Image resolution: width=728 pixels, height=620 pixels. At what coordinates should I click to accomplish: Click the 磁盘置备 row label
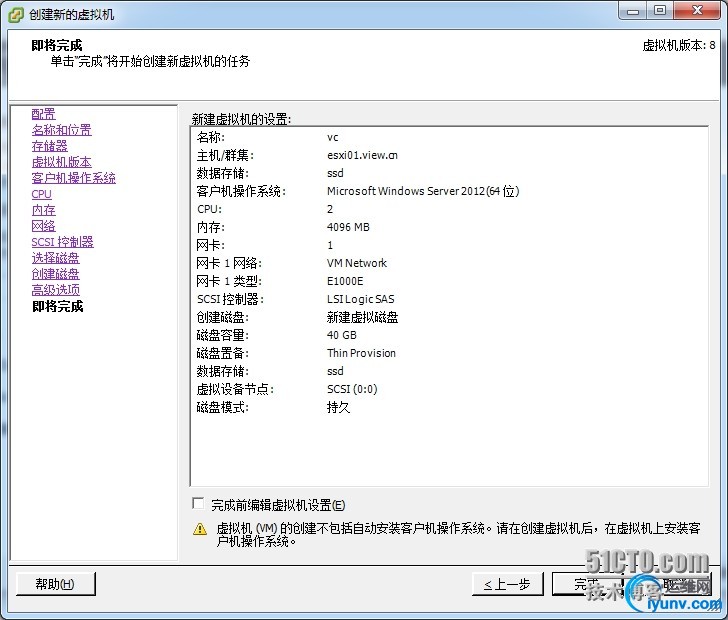tap(222, 353)
